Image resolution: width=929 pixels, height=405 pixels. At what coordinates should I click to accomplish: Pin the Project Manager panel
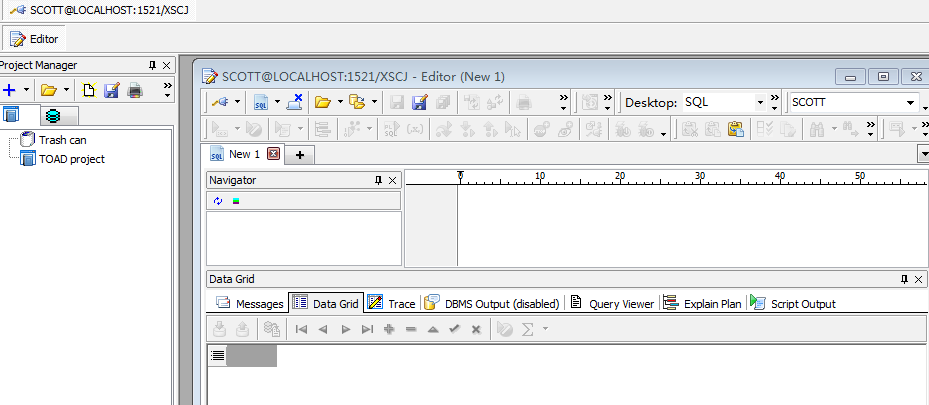[x=152, y=65]
